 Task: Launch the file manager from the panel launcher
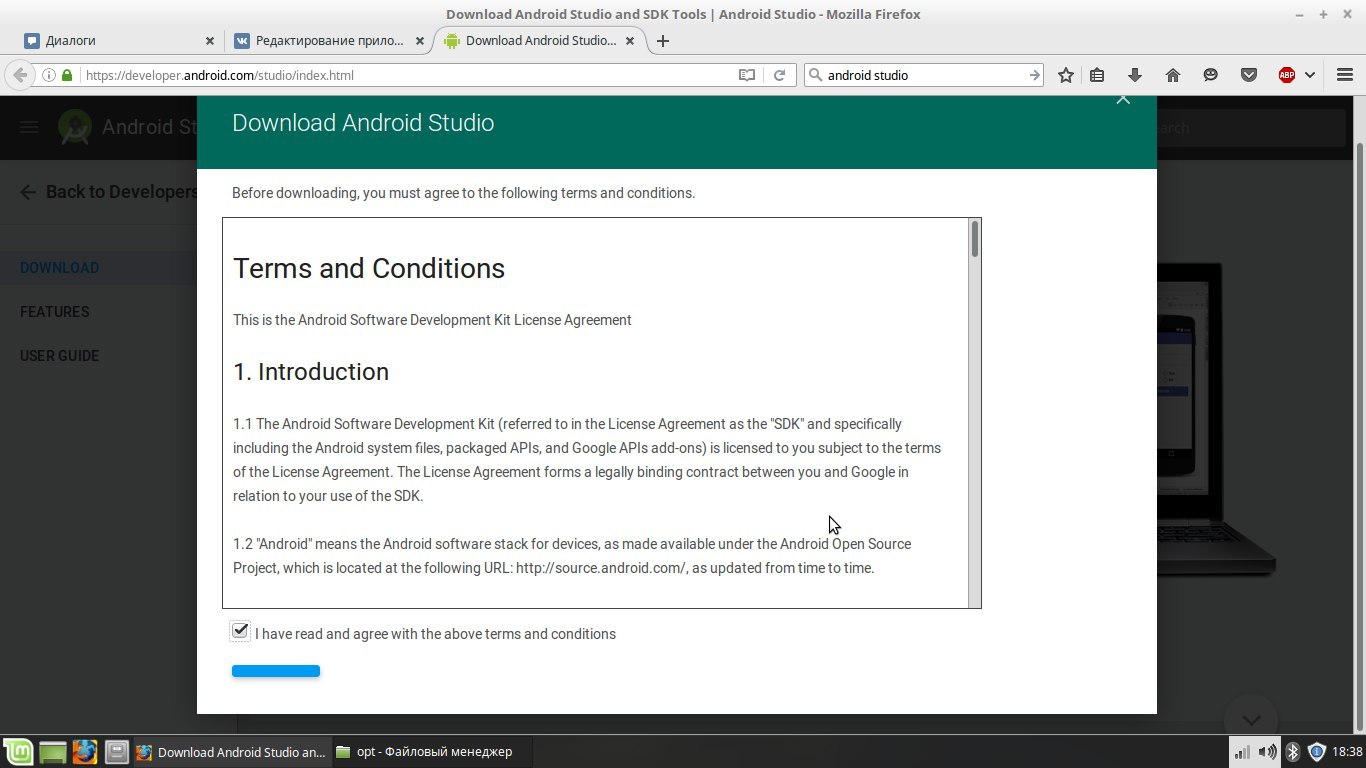tap(117, 752)
